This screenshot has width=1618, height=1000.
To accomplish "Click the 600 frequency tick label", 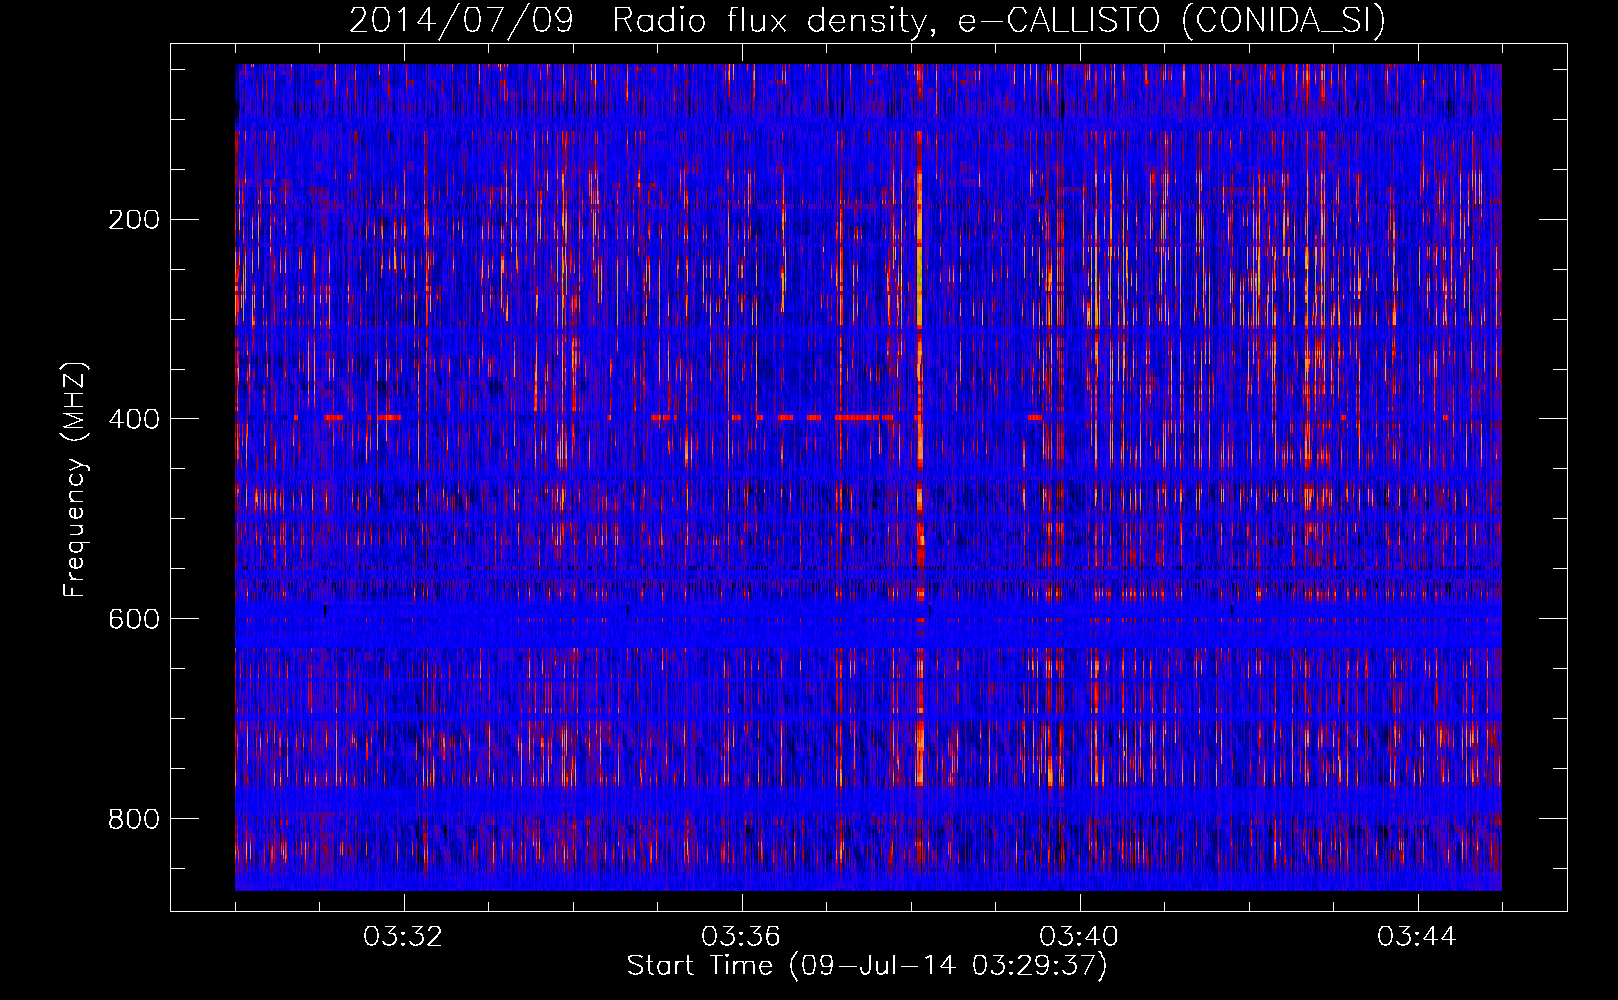I will [133, 619].
